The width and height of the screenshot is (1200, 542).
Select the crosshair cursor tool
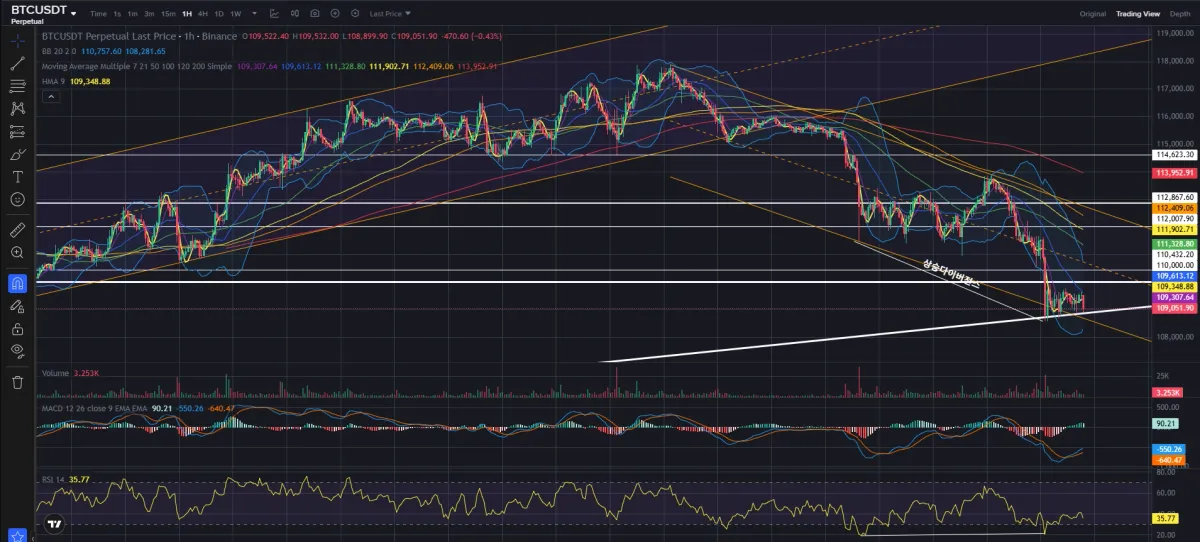pyautogui.click(x=17, y=40)
